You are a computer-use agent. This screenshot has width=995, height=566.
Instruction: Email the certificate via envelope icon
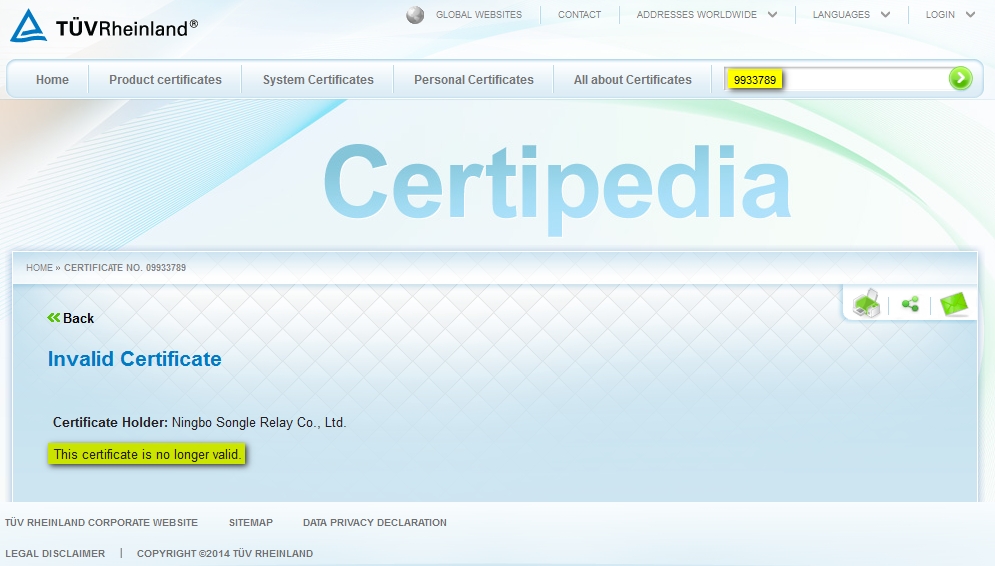coord(953,304)
